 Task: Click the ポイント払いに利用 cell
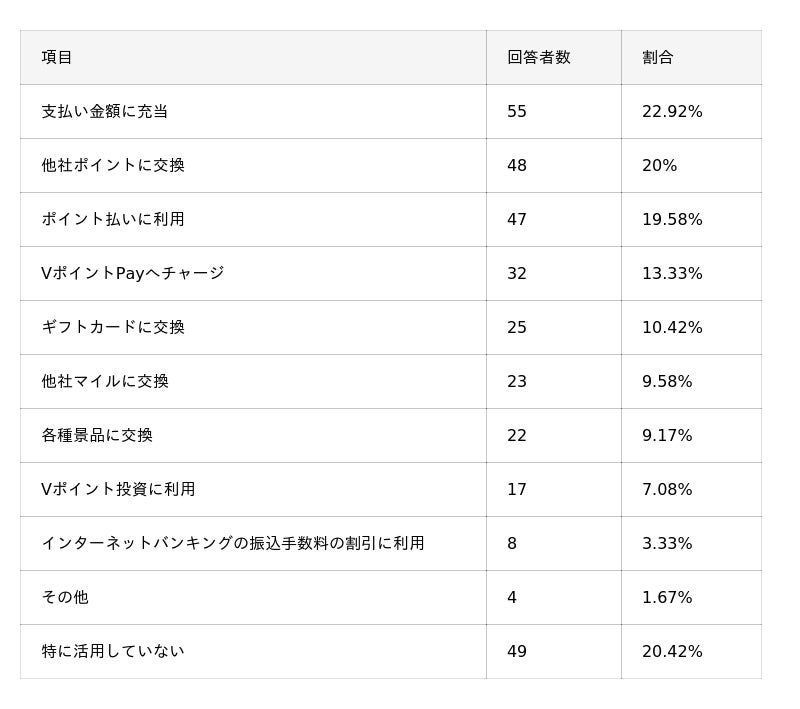(113, 220)
